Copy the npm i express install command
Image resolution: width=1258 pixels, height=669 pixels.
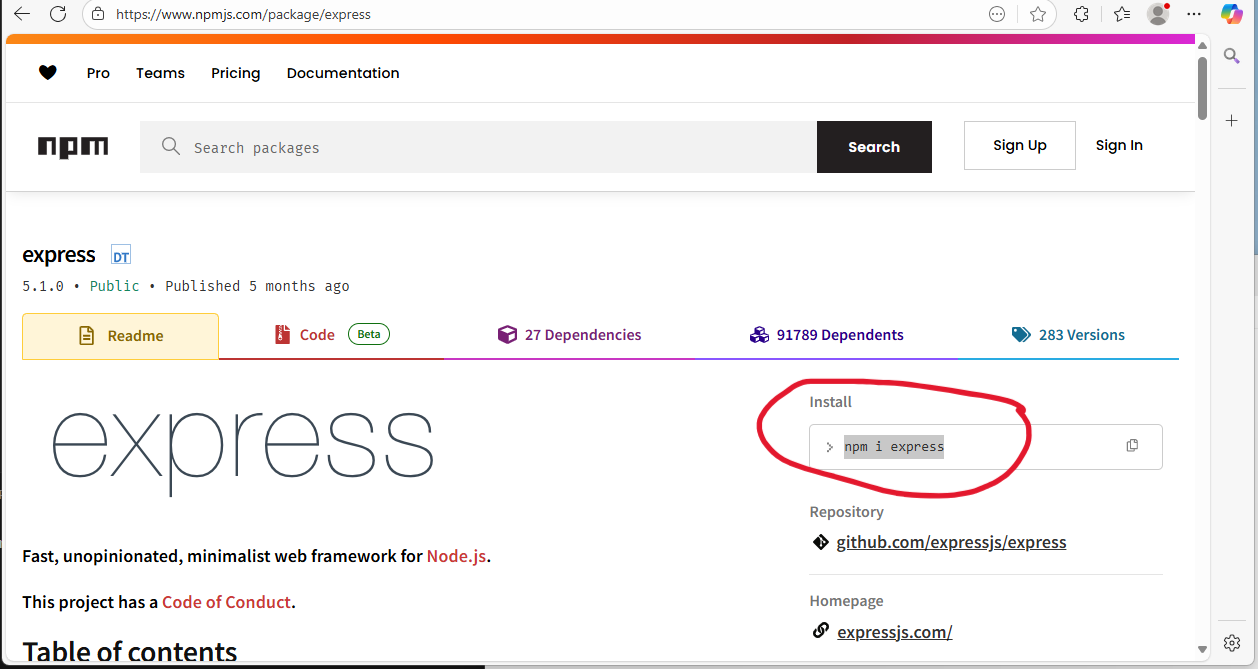(x=1132, y=446)
